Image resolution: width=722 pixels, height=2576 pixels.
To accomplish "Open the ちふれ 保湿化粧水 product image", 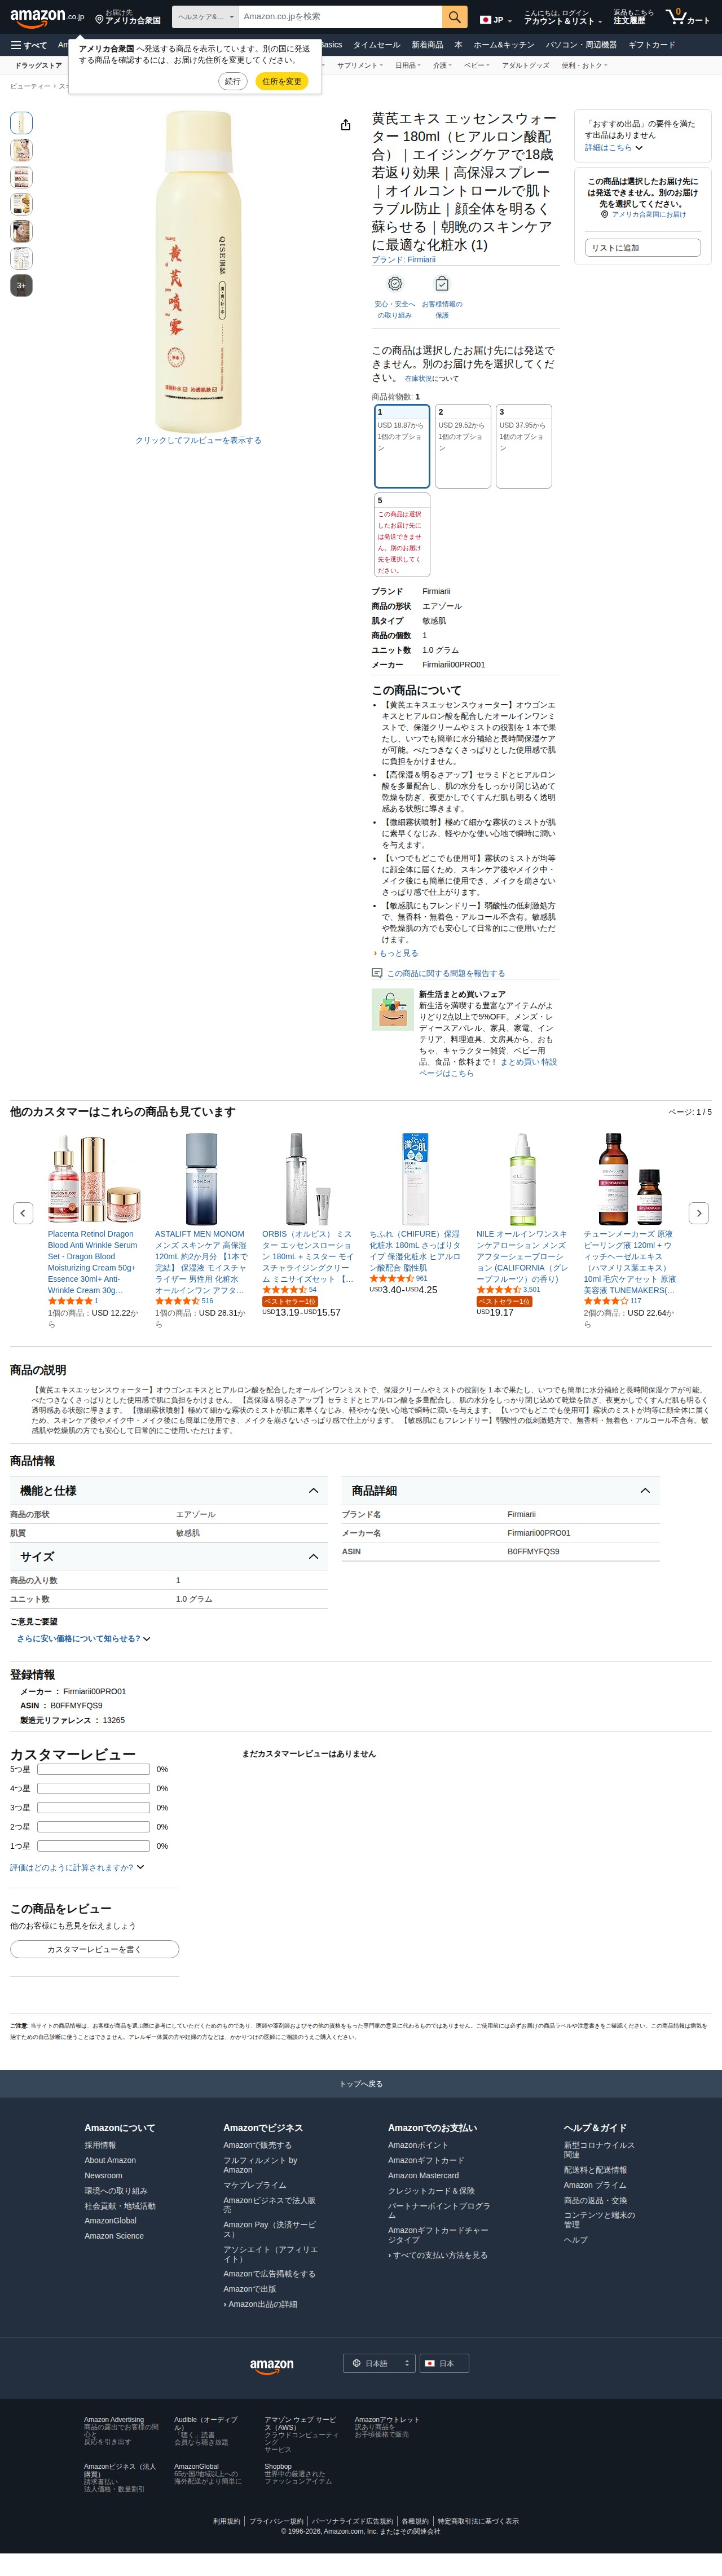I will (x=415, y=1179).
